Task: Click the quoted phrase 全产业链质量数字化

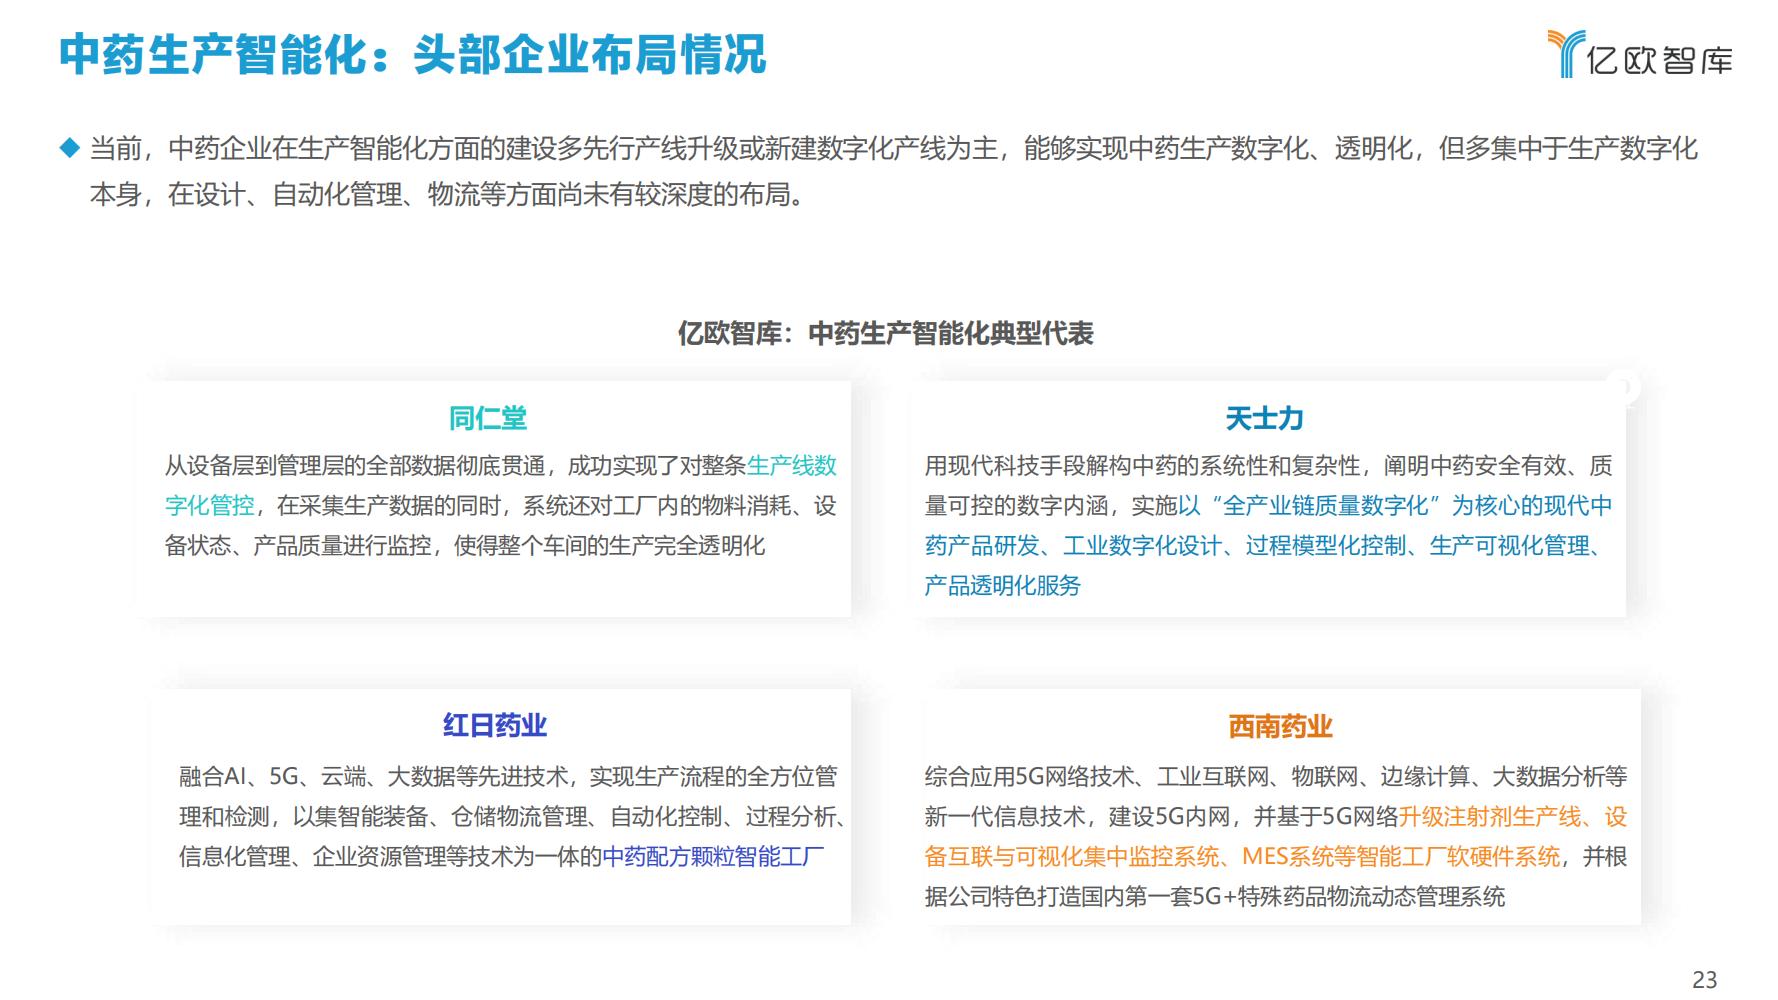Action: coord(1326,506)
